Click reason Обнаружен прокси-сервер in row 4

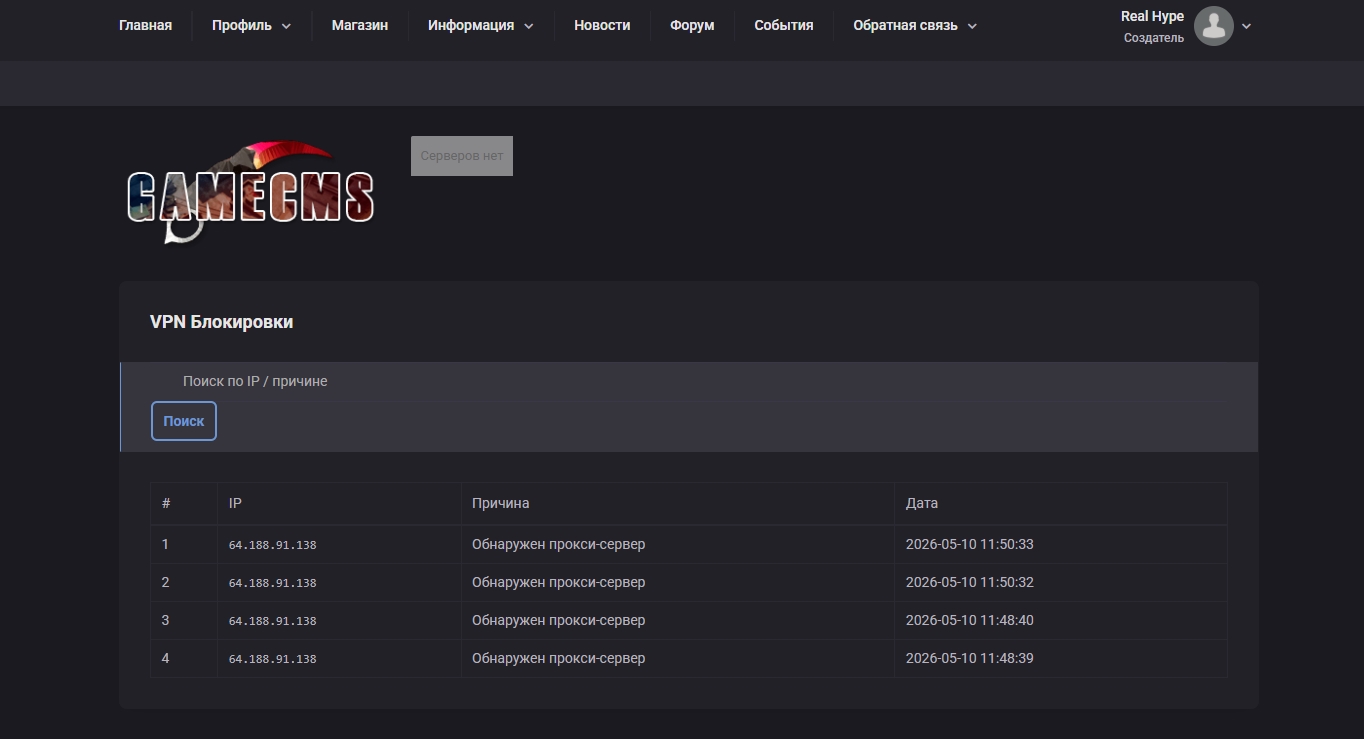559,658
